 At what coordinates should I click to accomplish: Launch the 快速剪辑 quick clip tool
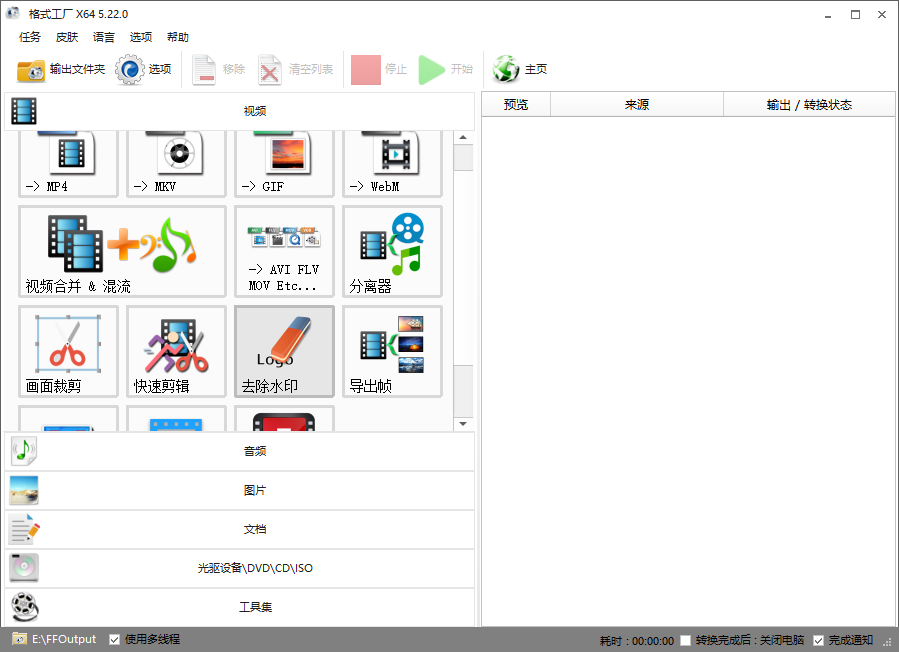tap(176, 351)
